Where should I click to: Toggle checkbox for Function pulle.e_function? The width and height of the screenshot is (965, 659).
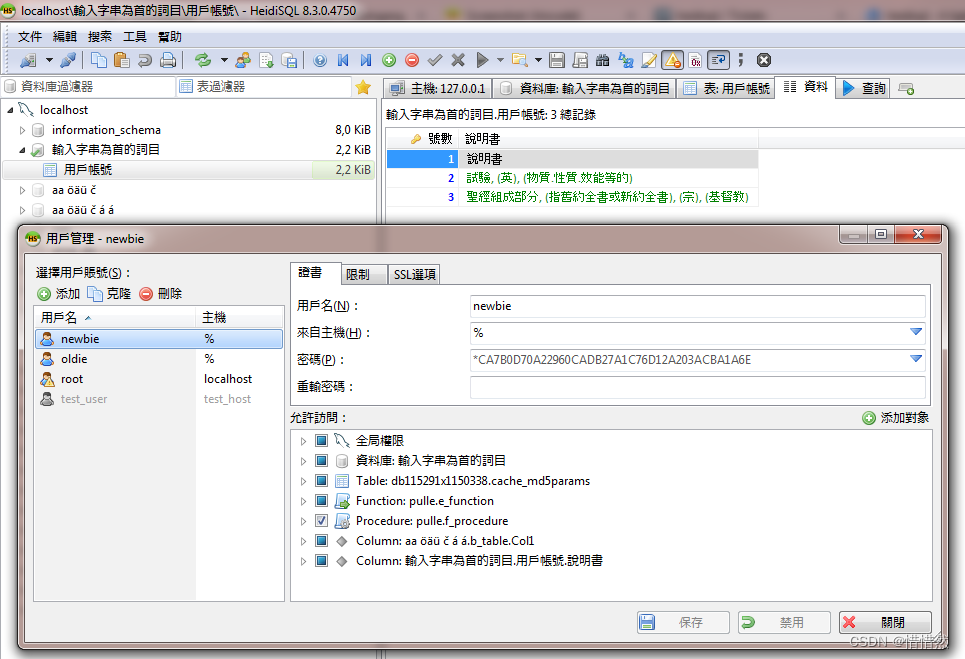tap(321, 501)
